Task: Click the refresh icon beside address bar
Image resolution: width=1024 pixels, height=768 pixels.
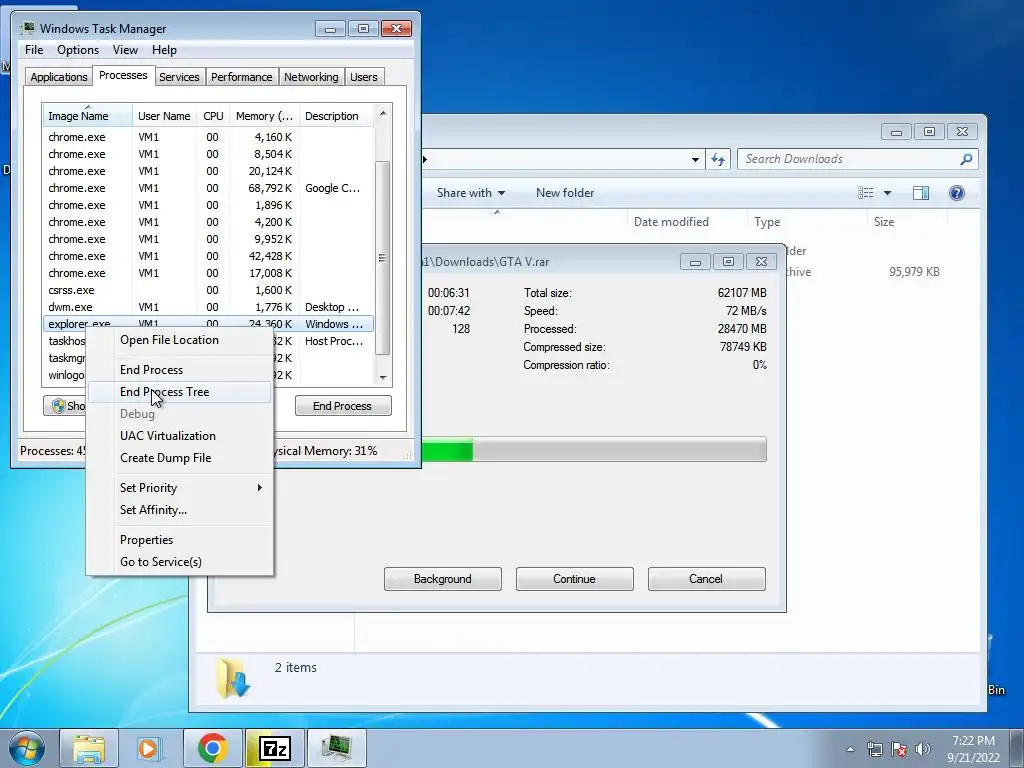Action: click(x=718, y=159)
